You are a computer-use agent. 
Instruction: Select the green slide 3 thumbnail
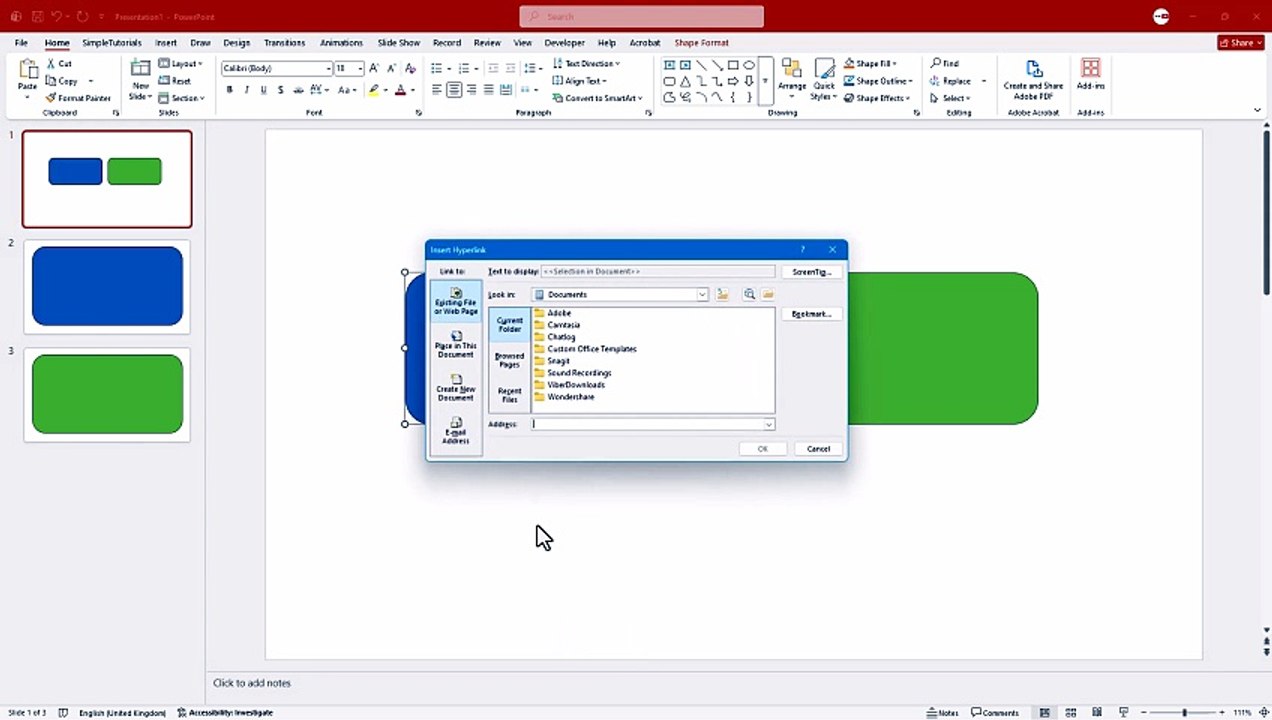pyautogui.click(x=107, y=394)
